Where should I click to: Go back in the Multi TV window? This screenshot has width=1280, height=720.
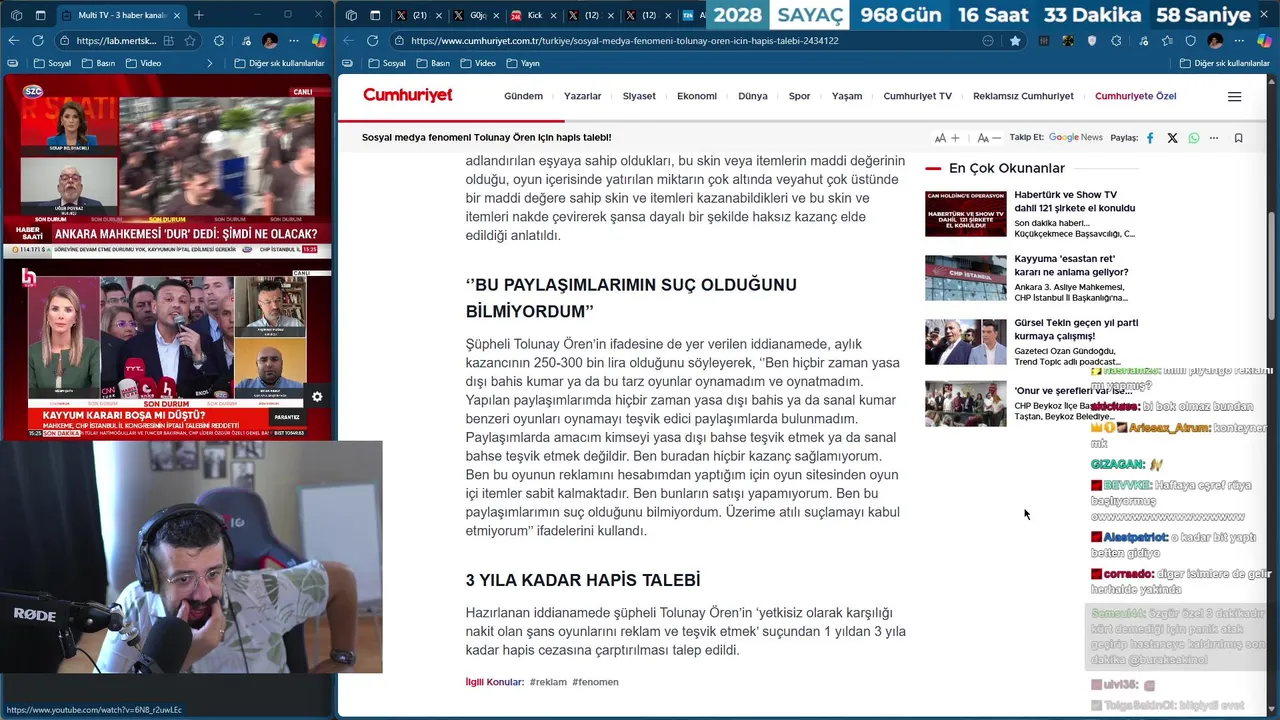pyautogui.click(x=13, y=41)
